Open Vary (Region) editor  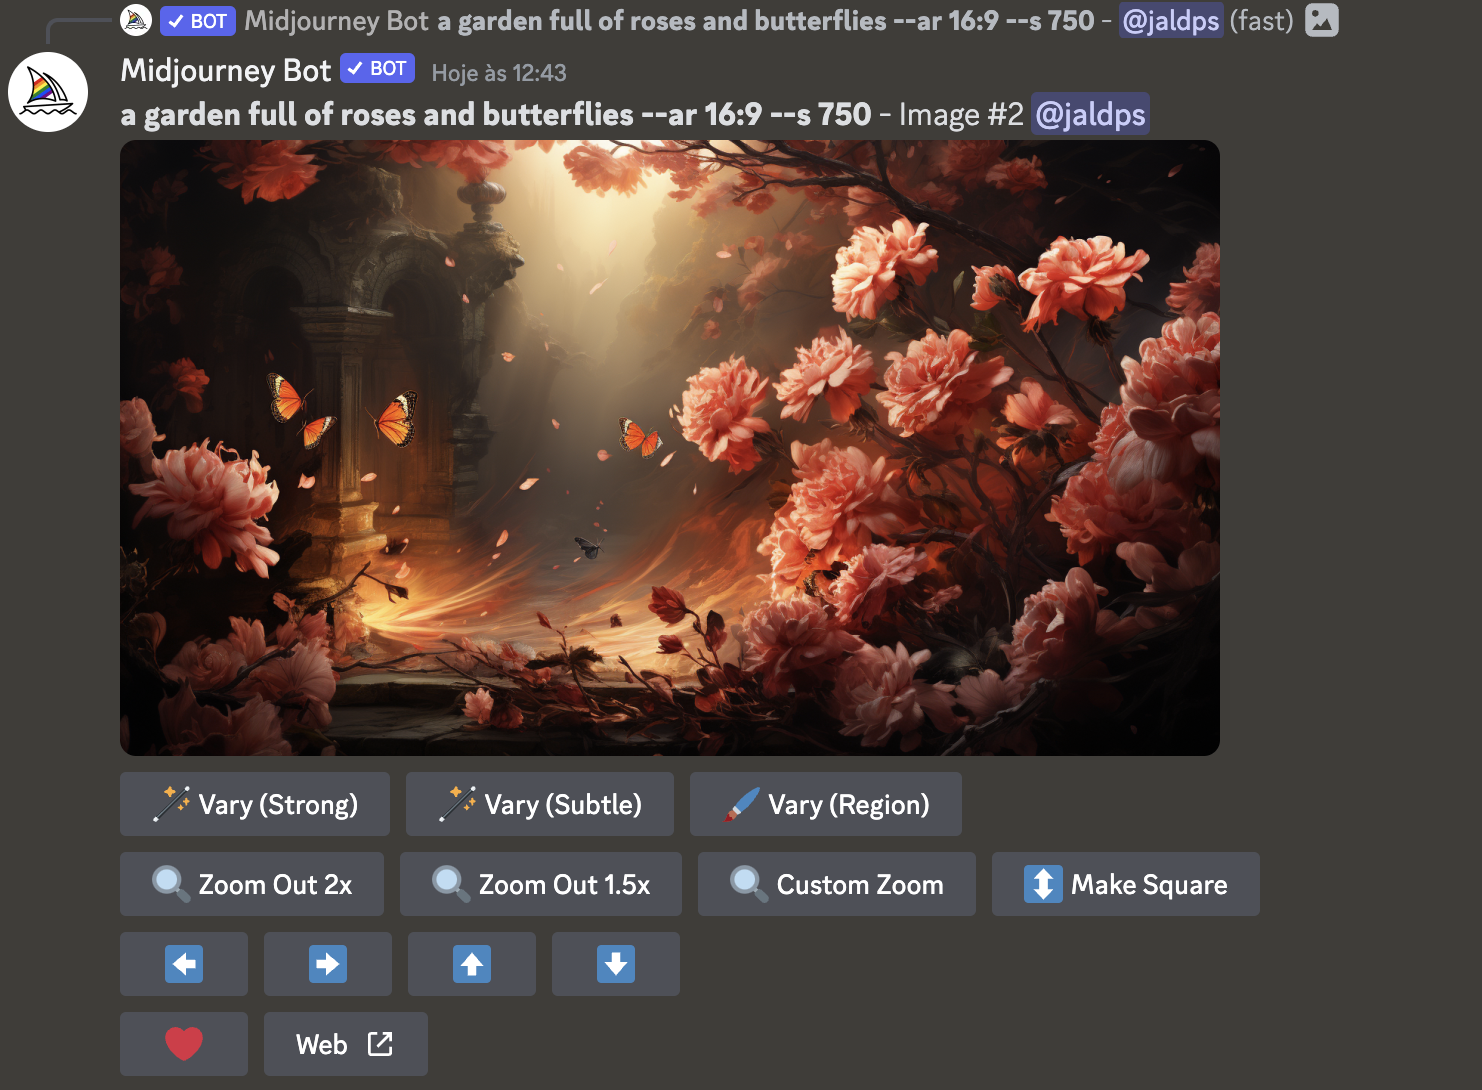826,804
